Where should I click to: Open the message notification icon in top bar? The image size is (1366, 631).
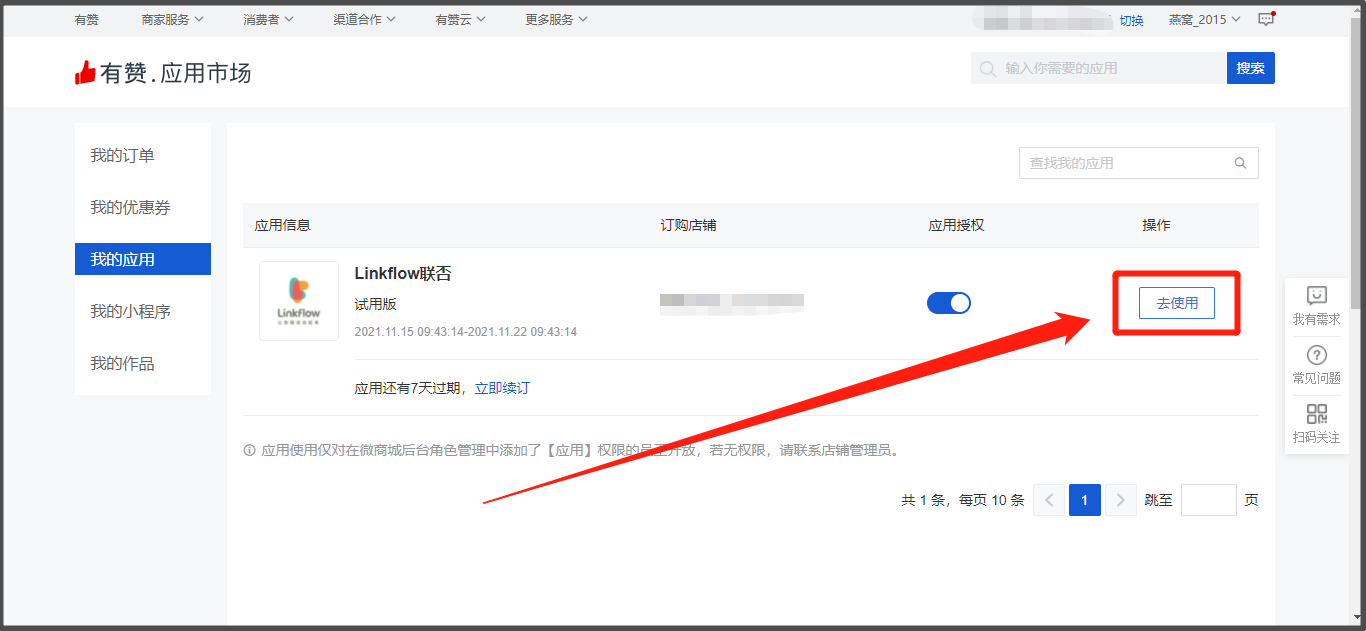coord(1266,19)
